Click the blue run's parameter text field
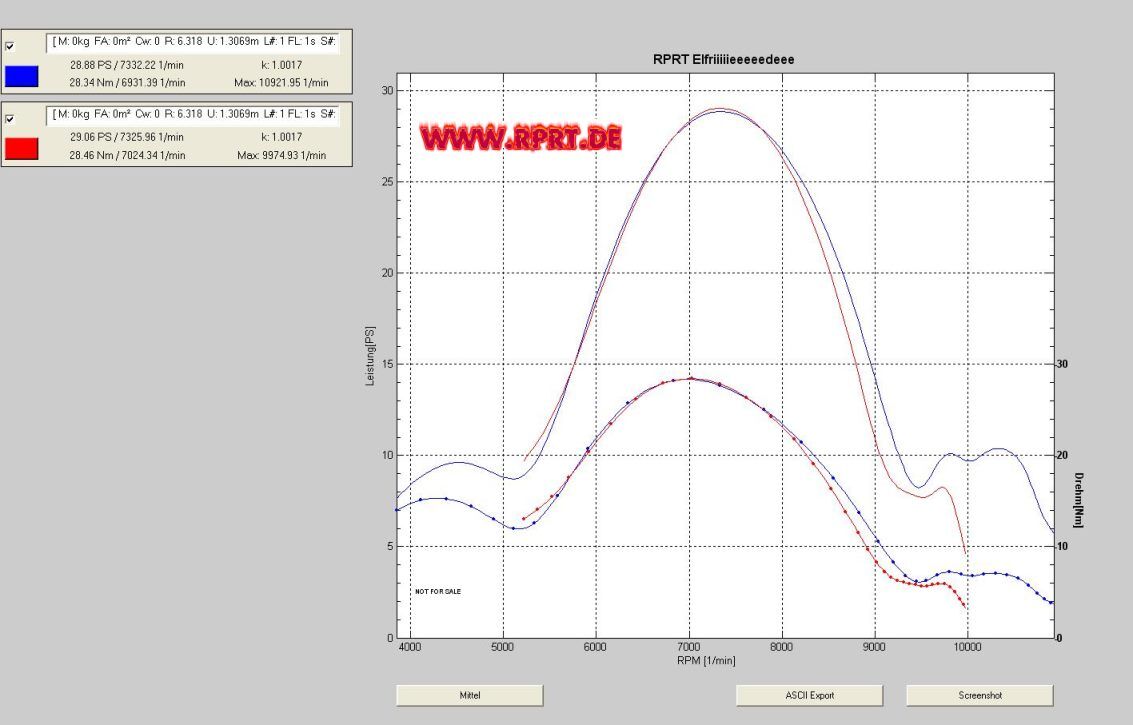This screenshot has height=725, width=1133. pos(194,43)
